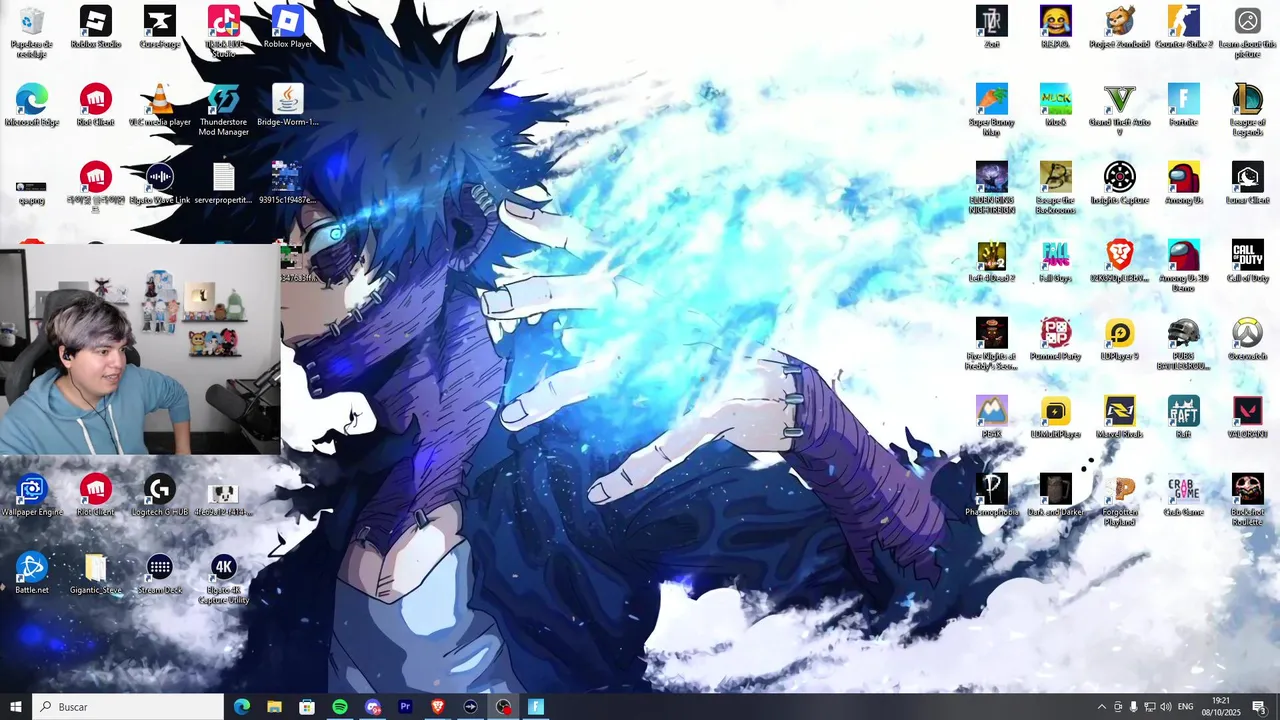Open Adobe Premiere Pro from taskbar

(x=405, y=707)
